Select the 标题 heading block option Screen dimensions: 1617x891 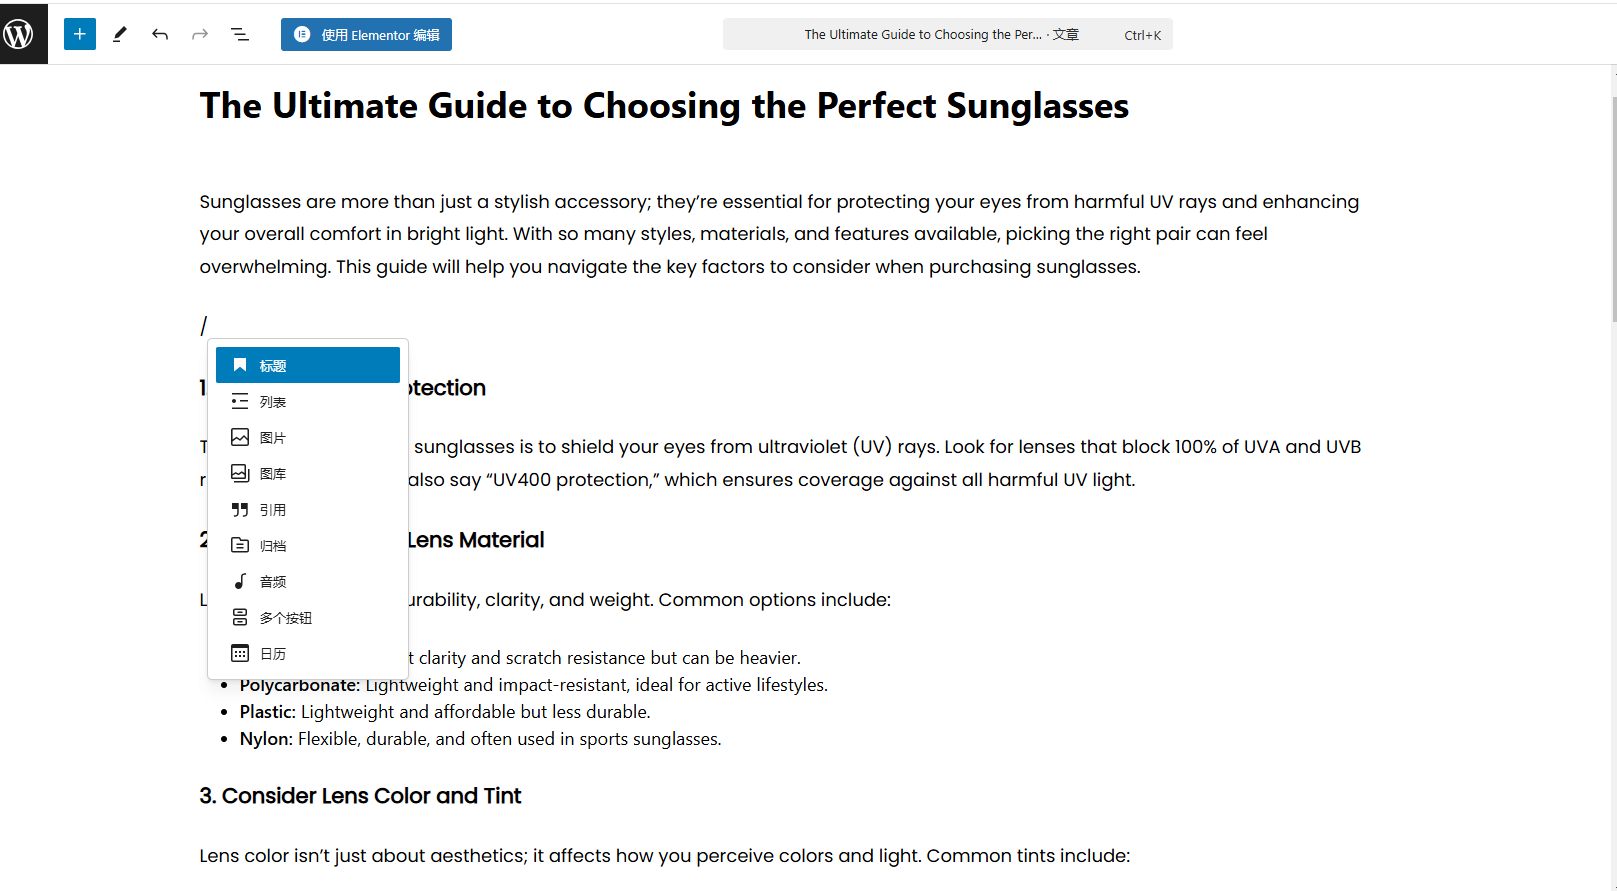[x=308, y=365]
